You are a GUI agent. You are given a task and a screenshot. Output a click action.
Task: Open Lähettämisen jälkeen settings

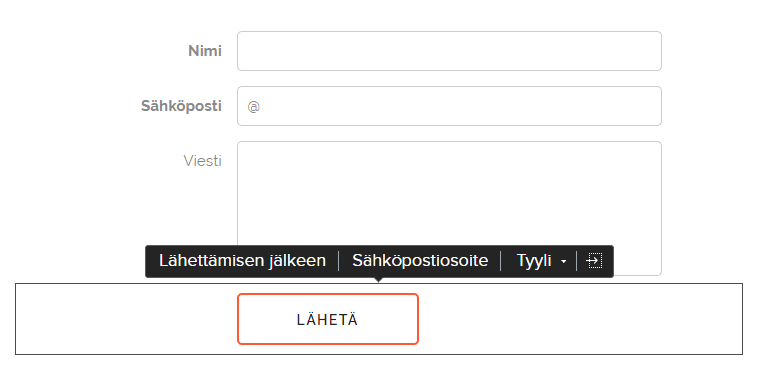[242, 261]
